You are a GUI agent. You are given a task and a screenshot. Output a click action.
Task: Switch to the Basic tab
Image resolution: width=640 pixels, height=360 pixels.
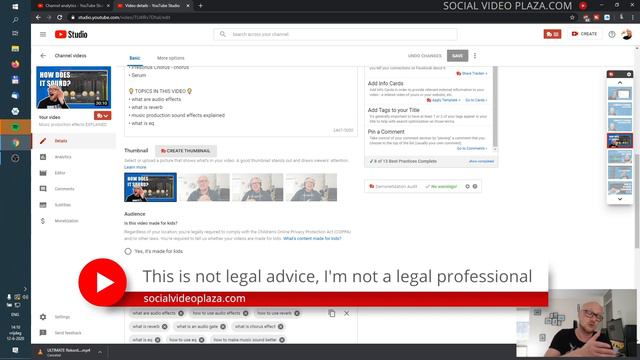[135, 58]
